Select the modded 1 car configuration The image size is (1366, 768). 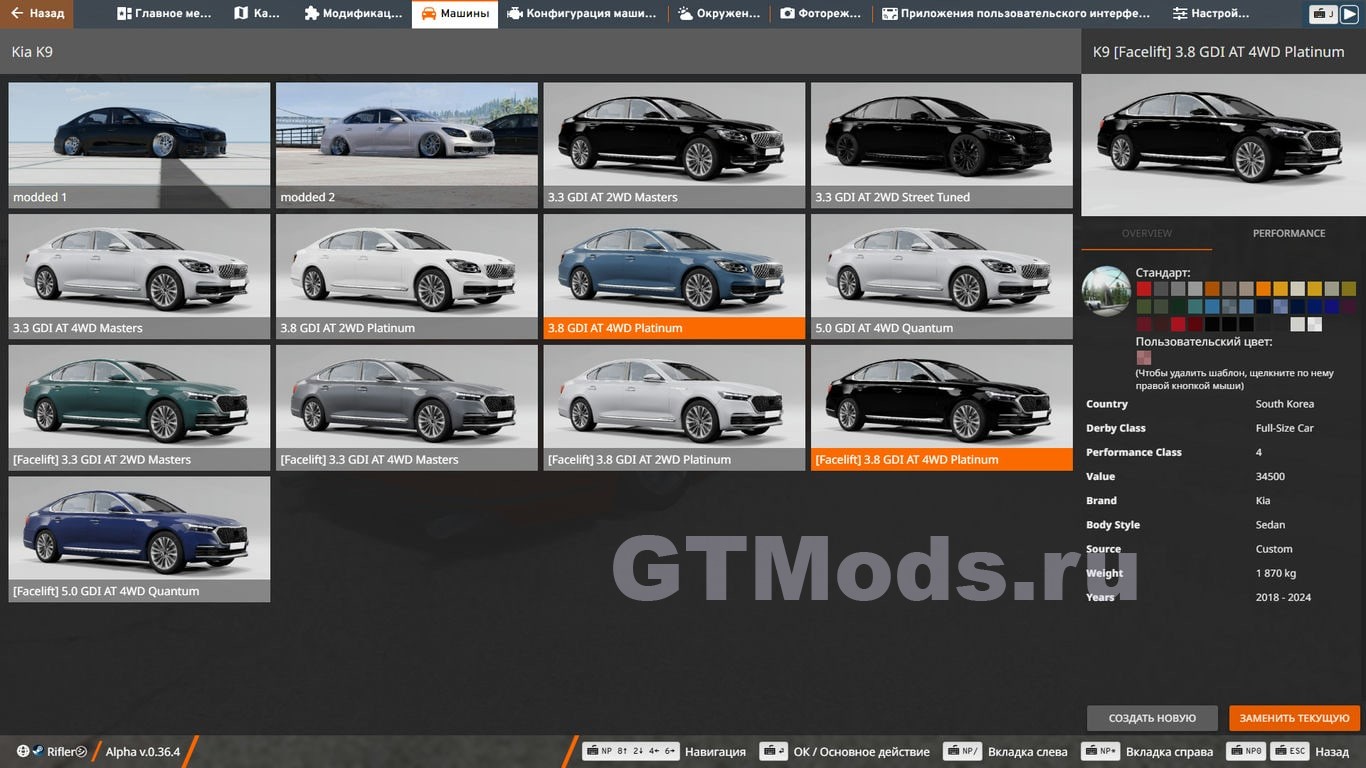[x=139, y=145]
